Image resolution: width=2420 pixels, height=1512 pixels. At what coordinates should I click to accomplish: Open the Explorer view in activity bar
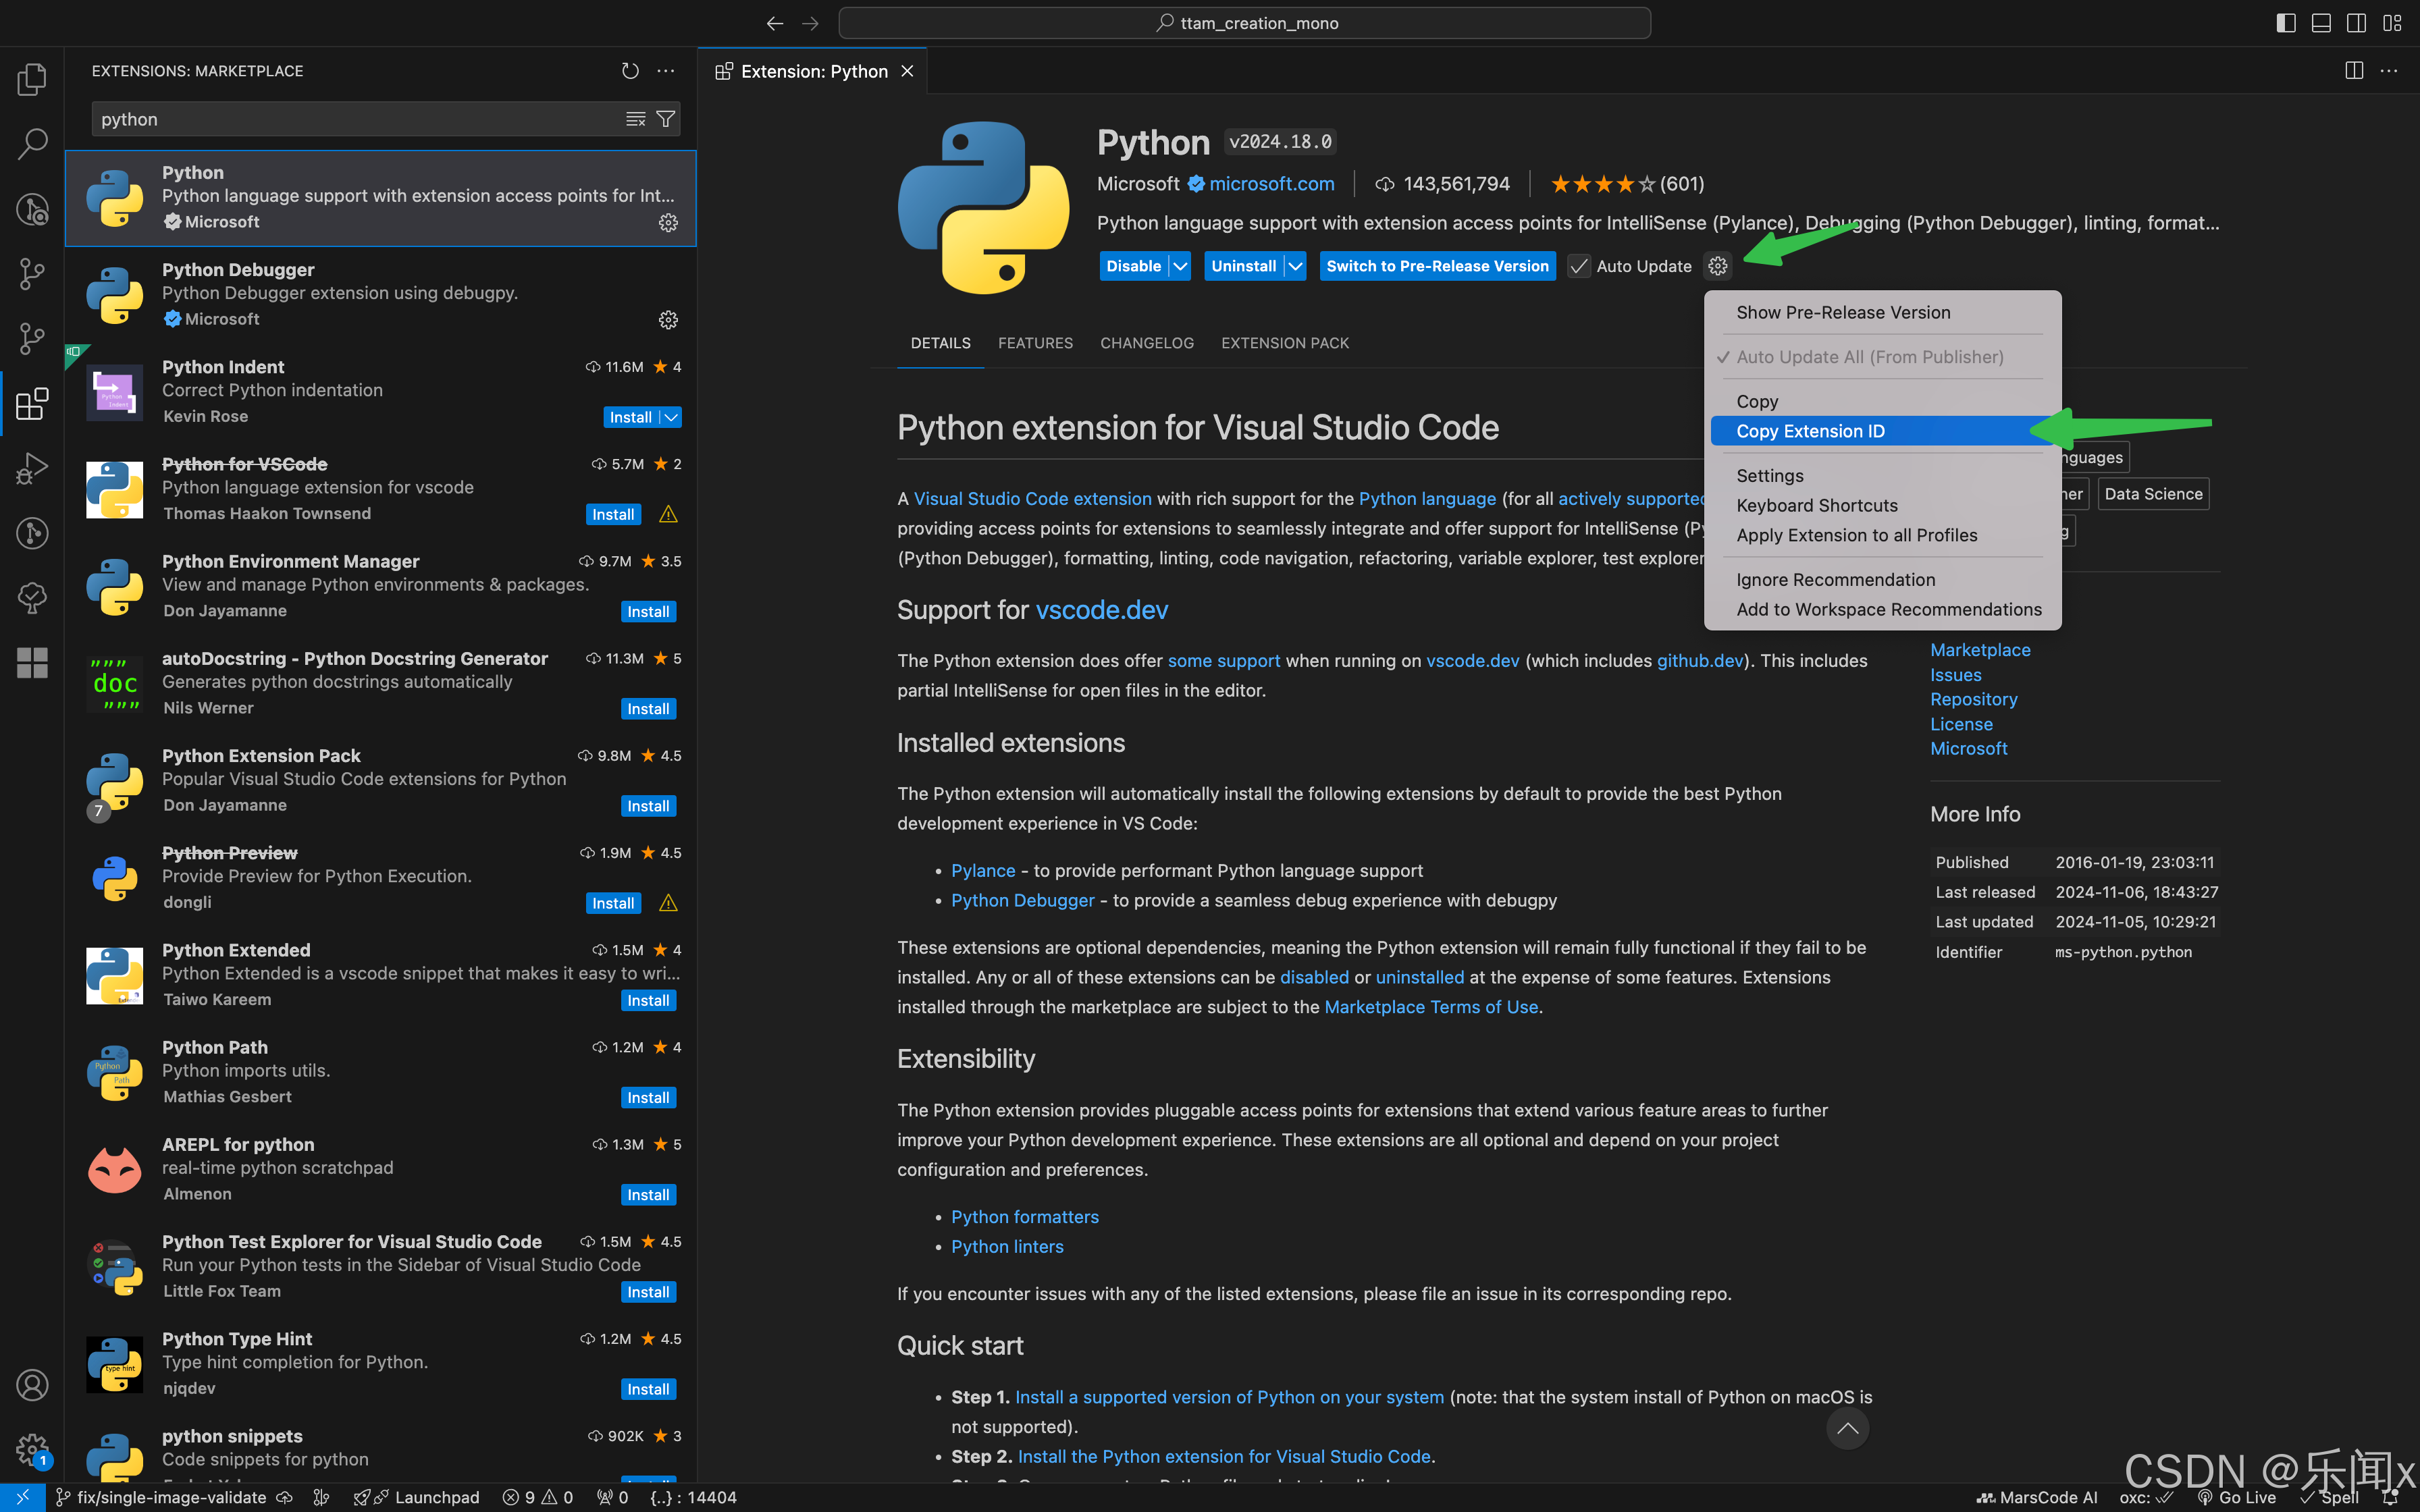[x=32, y=79]
